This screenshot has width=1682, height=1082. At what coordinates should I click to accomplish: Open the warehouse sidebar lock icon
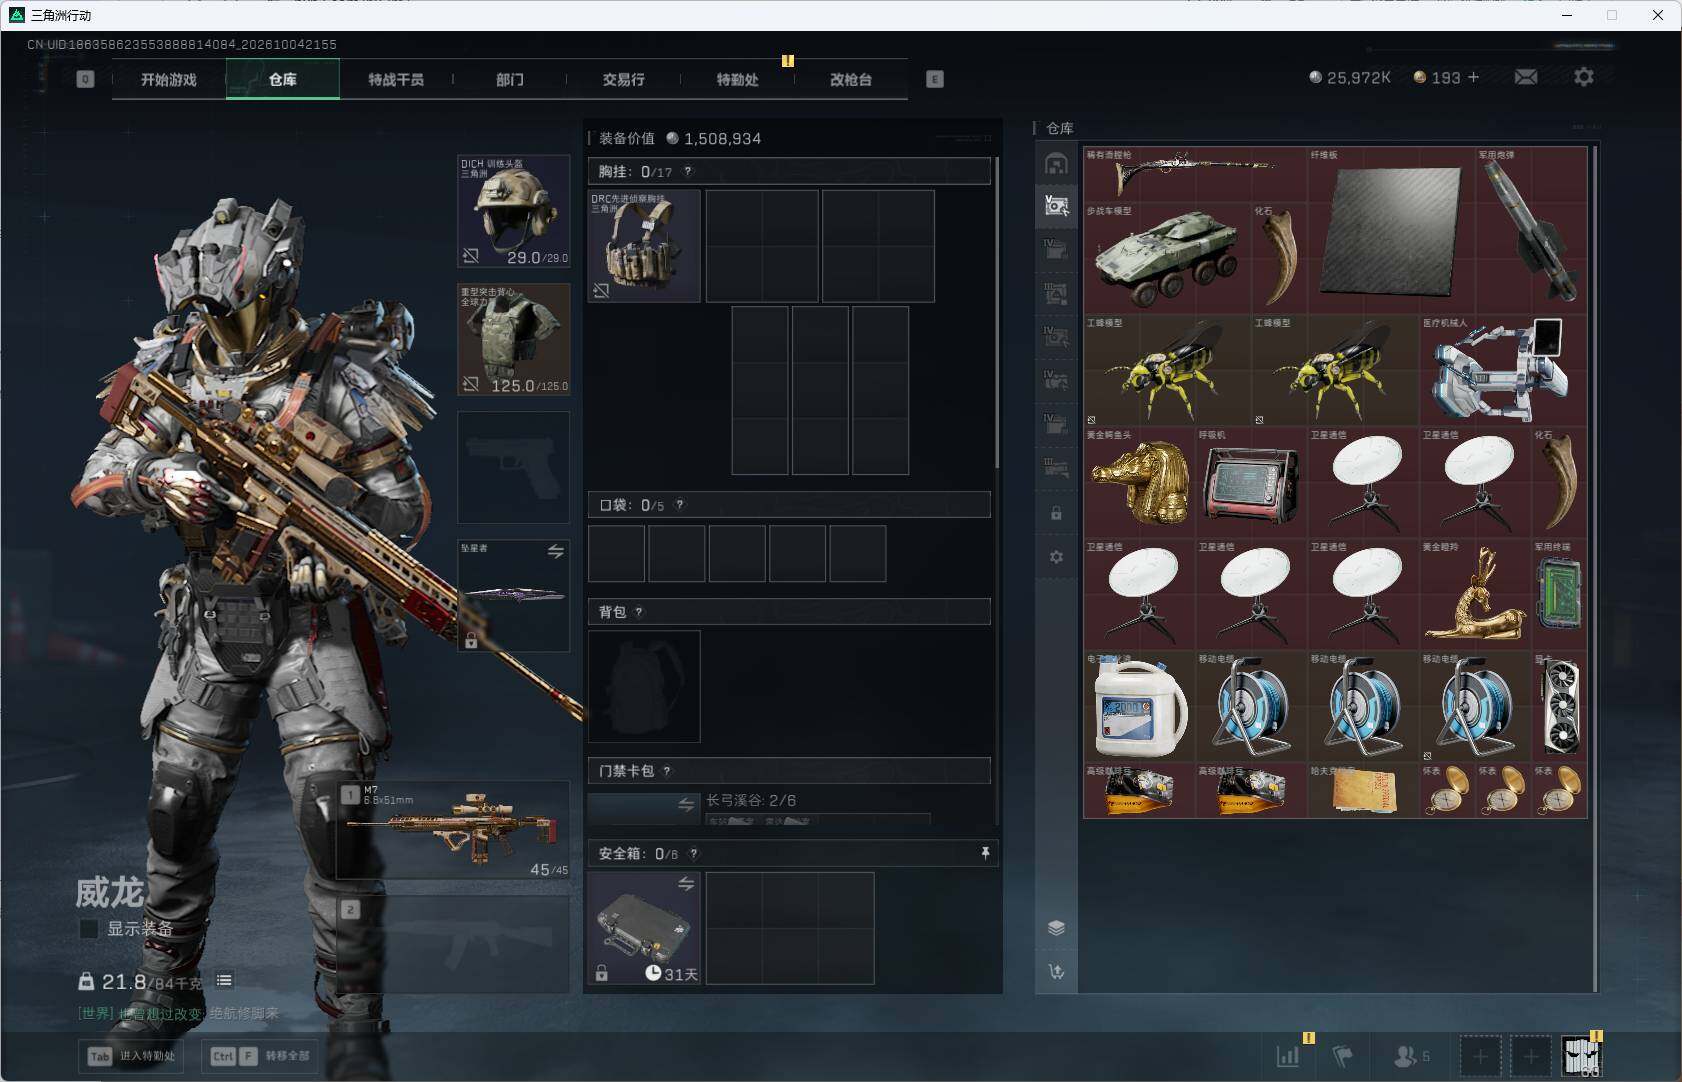tap(1056, 513)
